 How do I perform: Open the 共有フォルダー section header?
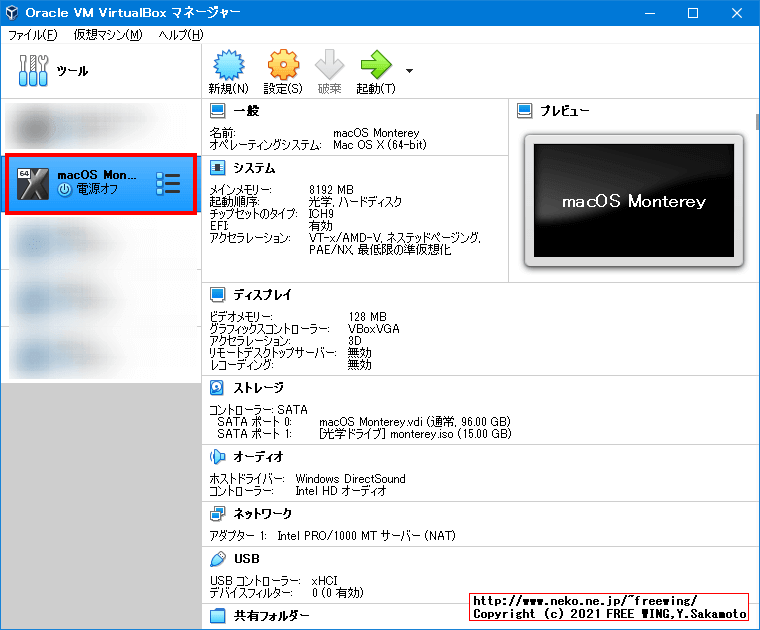coord(271,616)
